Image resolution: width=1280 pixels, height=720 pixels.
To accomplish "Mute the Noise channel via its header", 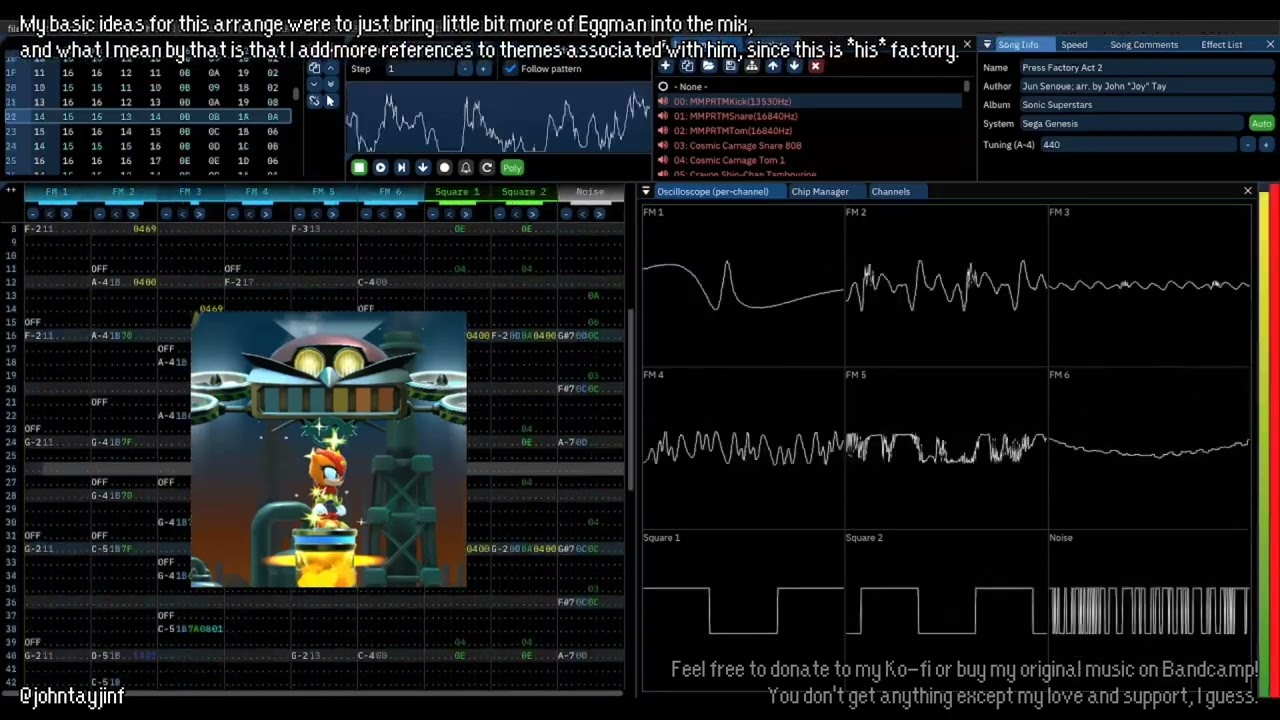I will (590, 192).
